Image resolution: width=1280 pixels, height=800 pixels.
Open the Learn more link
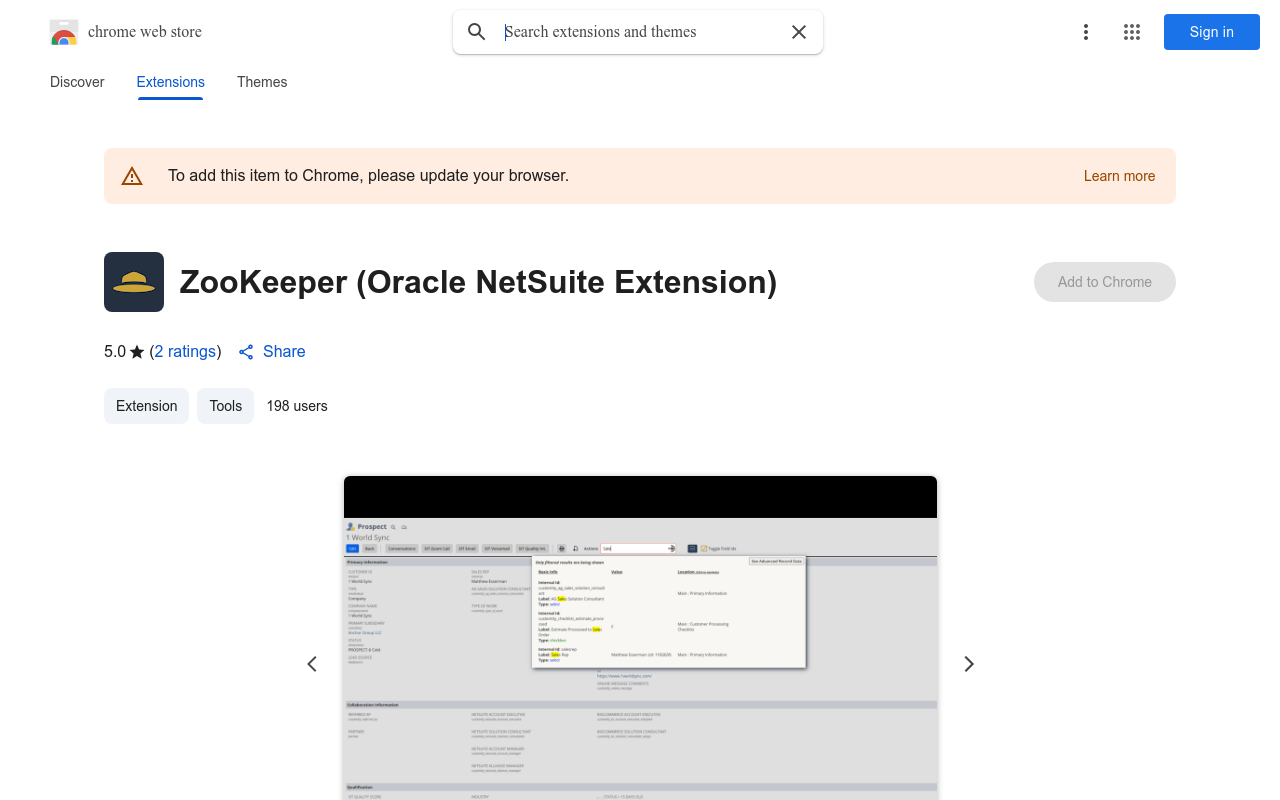(1120, 176)
